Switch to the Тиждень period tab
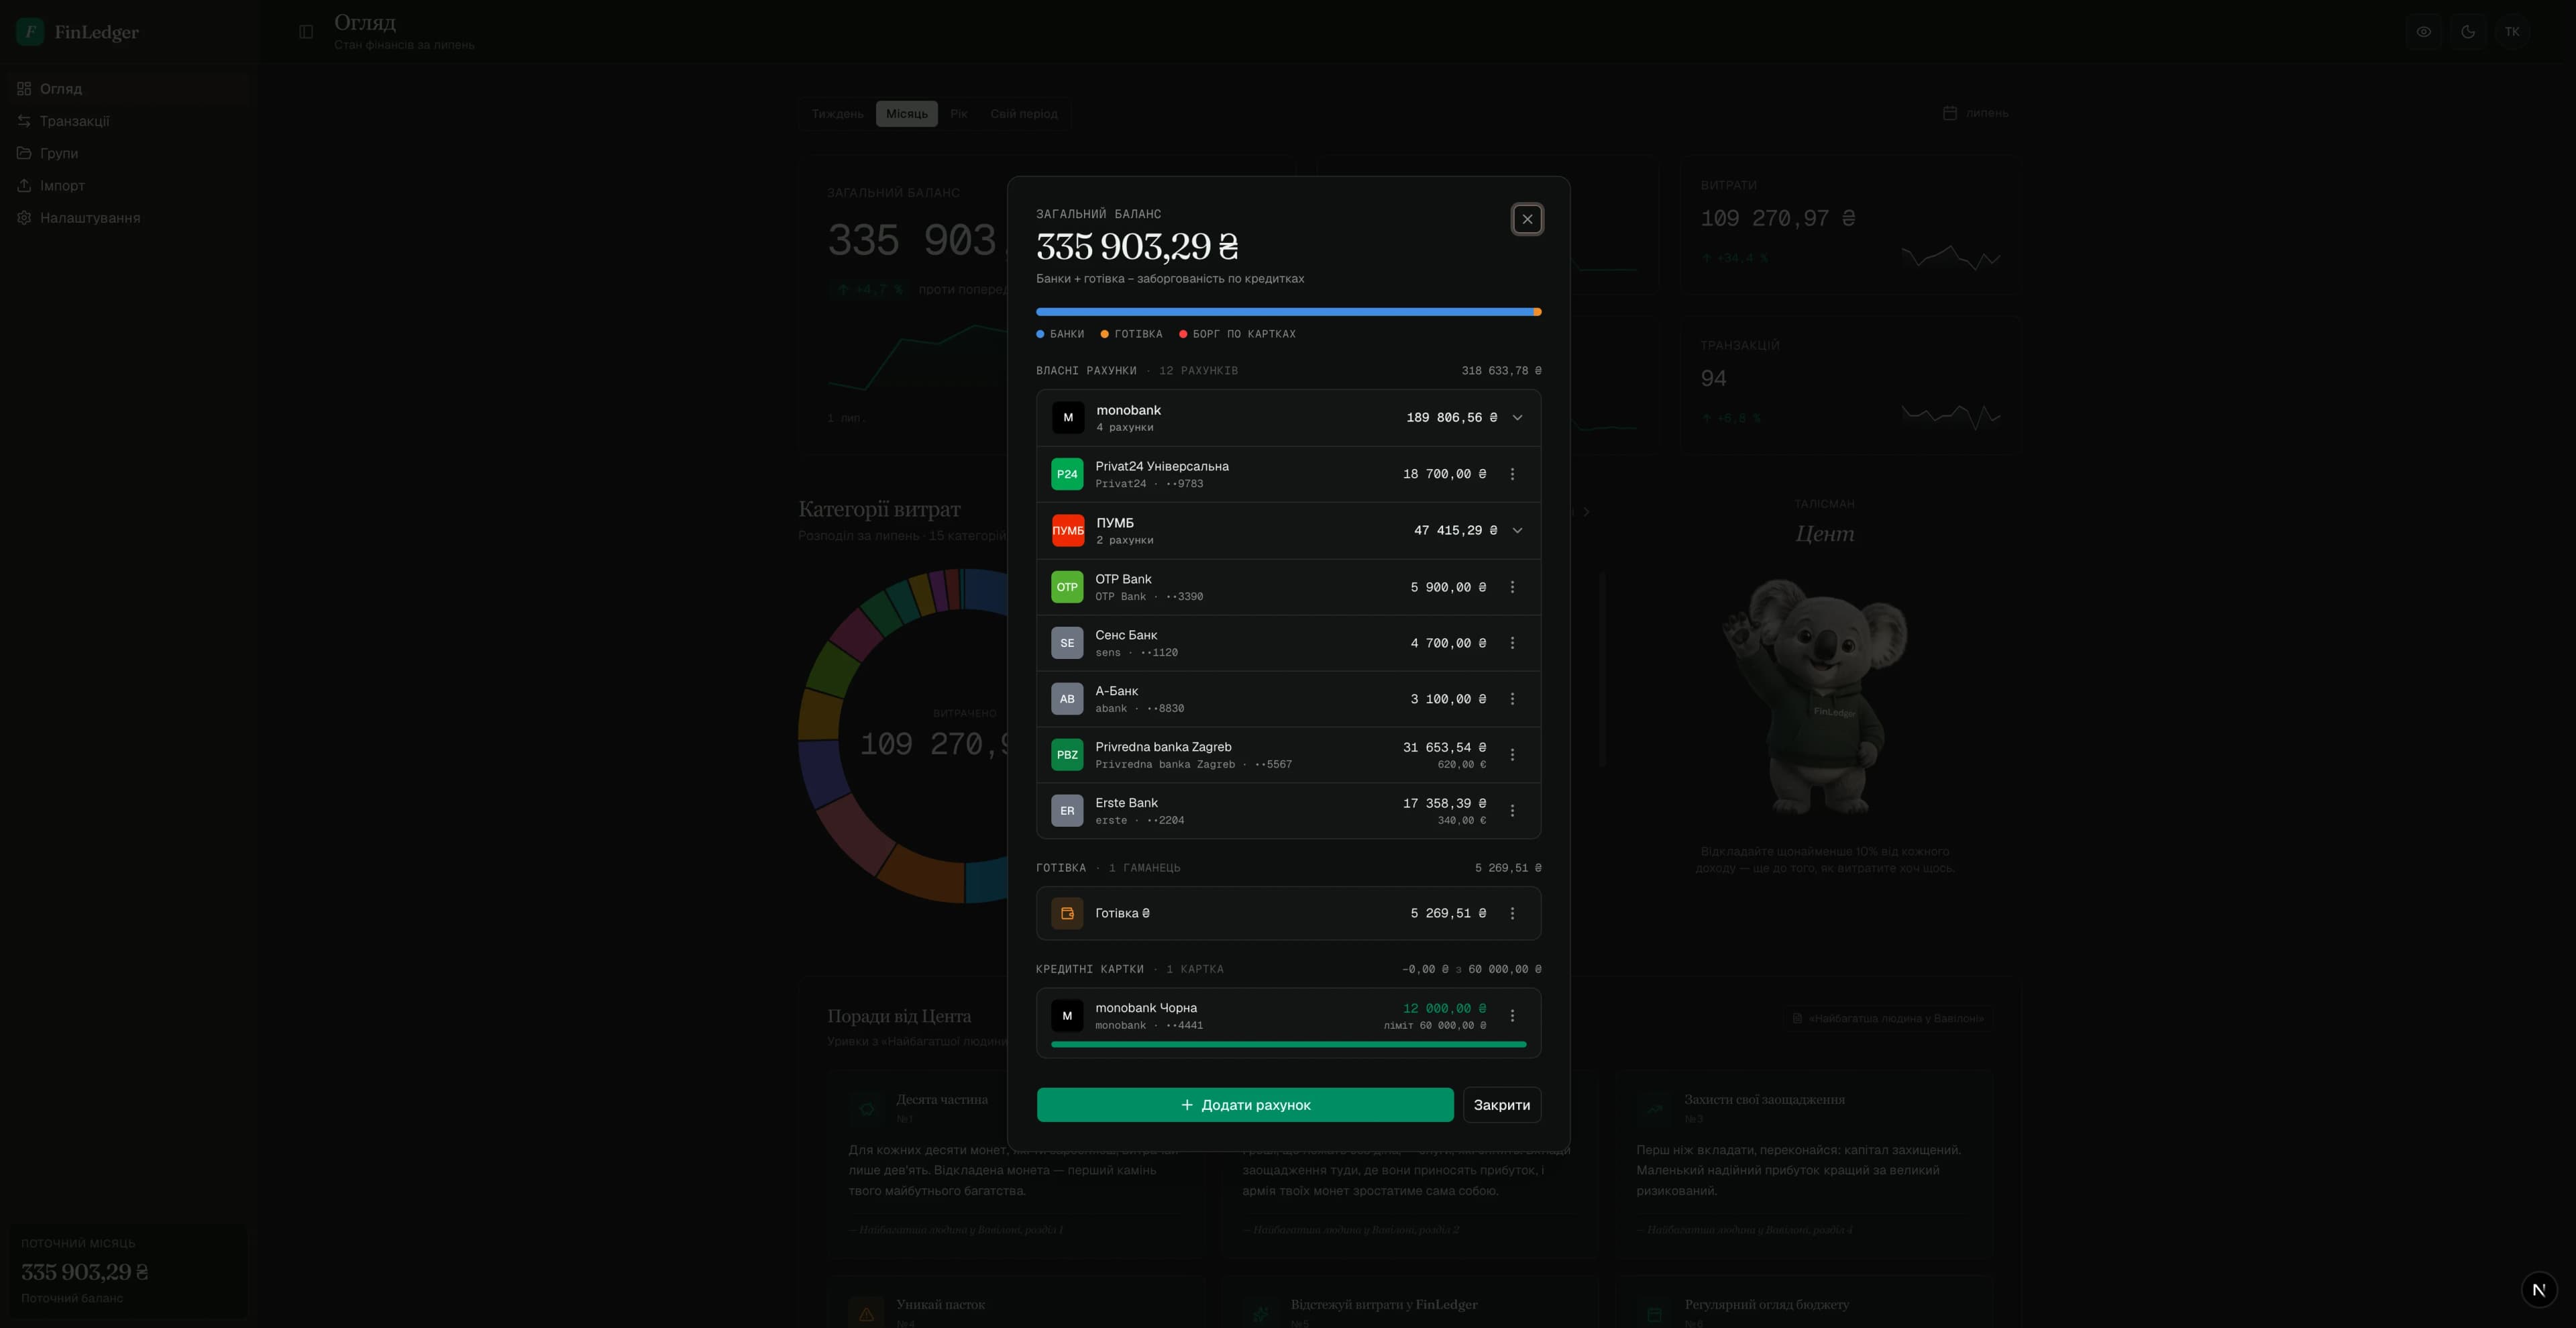 (837, 114)
